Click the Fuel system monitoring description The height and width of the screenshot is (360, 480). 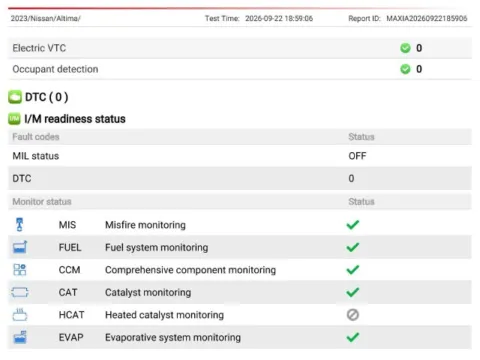click(x=157, y=248)
